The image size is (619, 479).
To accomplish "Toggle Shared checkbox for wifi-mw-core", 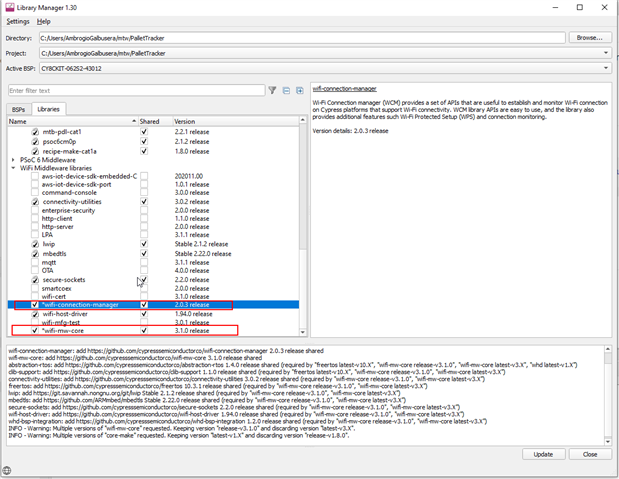I will (144, 331).
